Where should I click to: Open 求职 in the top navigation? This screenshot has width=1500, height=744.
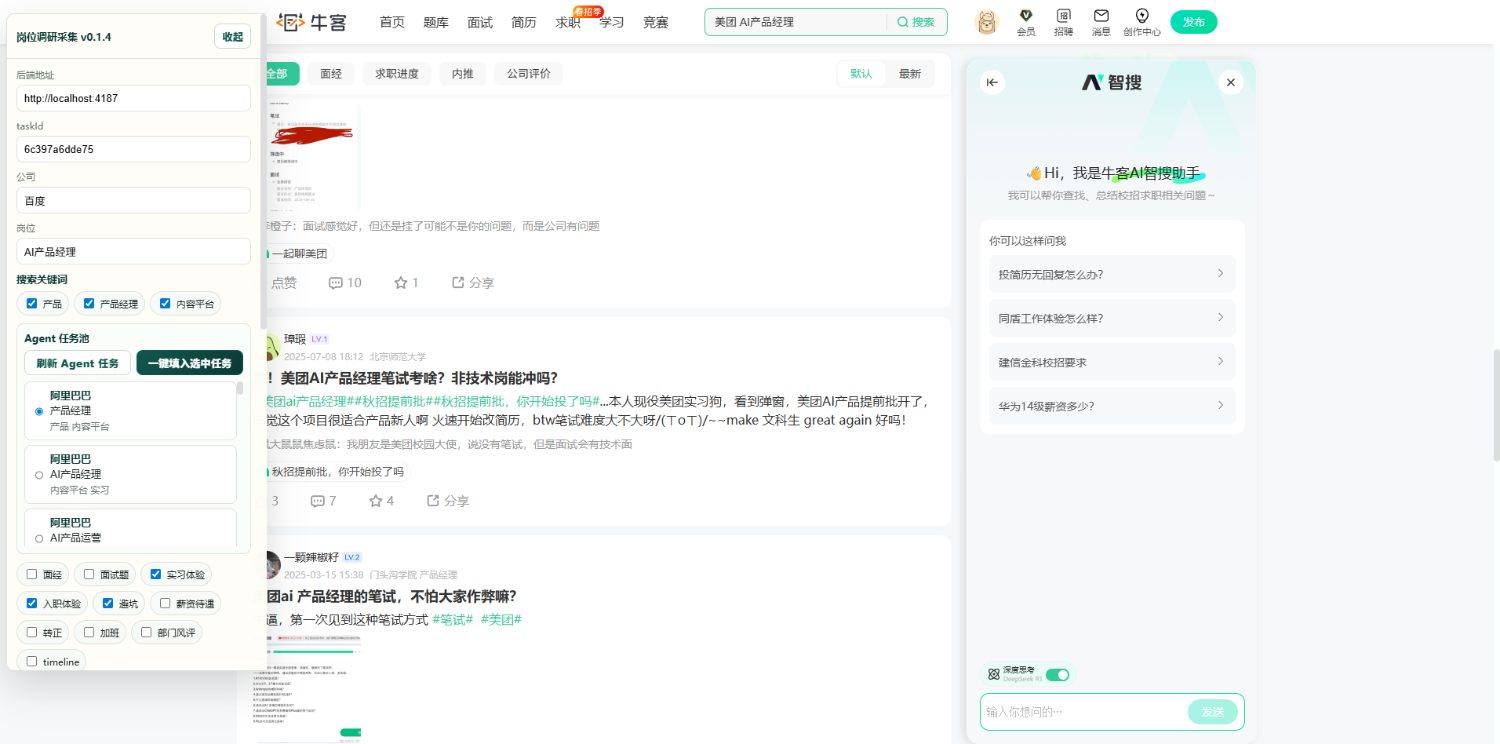click(x=568, y=22)
